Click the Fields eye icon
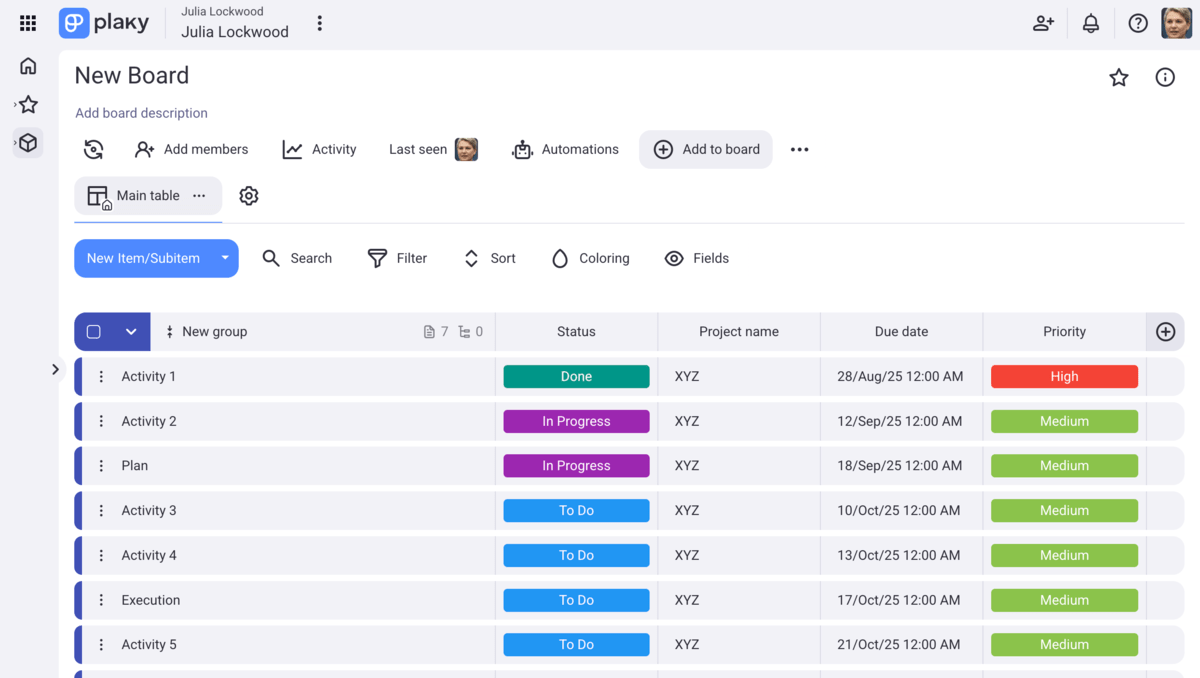 pos(674,258)
